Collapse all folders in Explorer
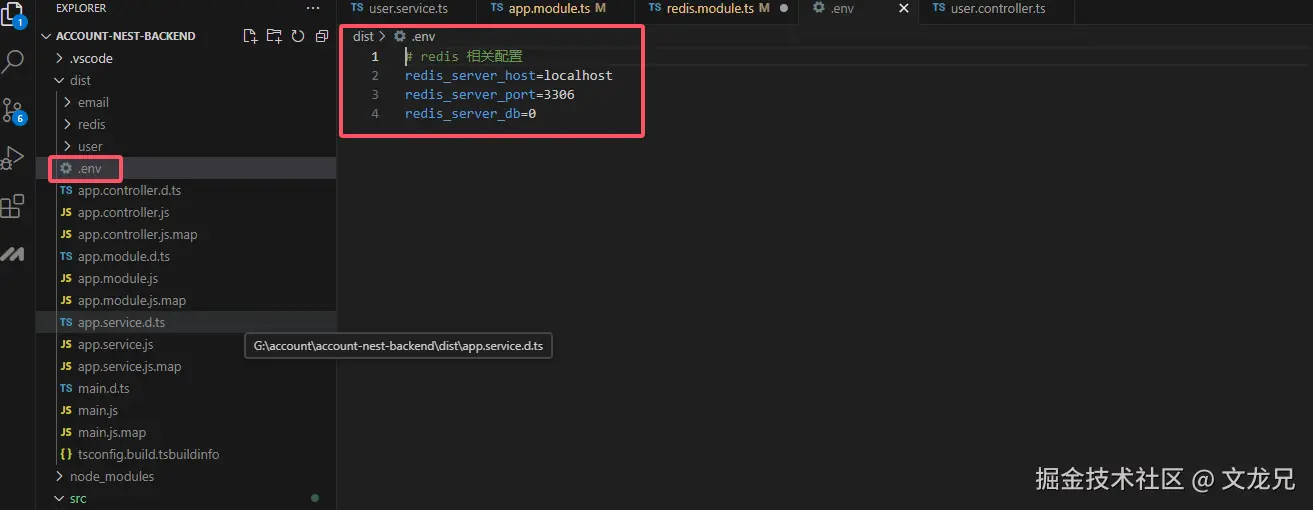The height and width of the screenshot is (510, 1313). click(x=321, y=36)
